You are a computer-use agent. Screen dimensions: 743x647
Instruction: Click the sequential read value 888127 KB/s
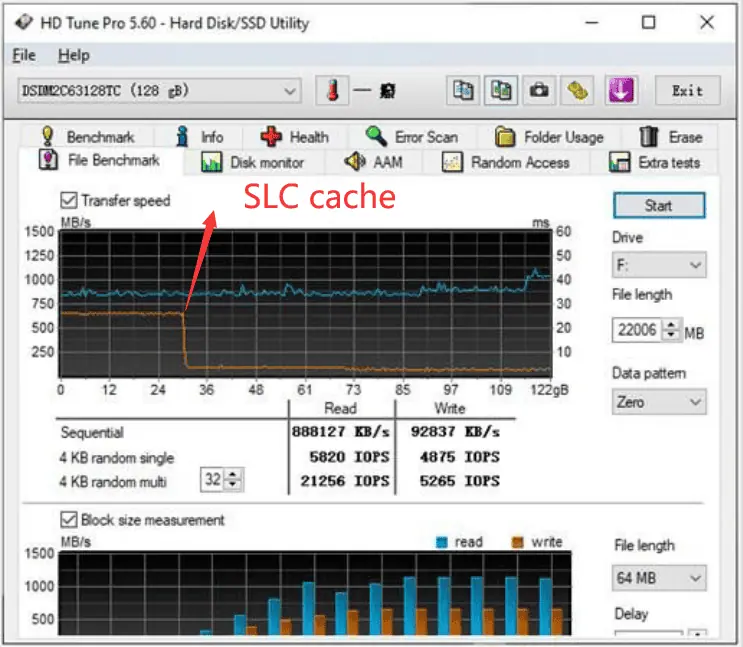341,431
